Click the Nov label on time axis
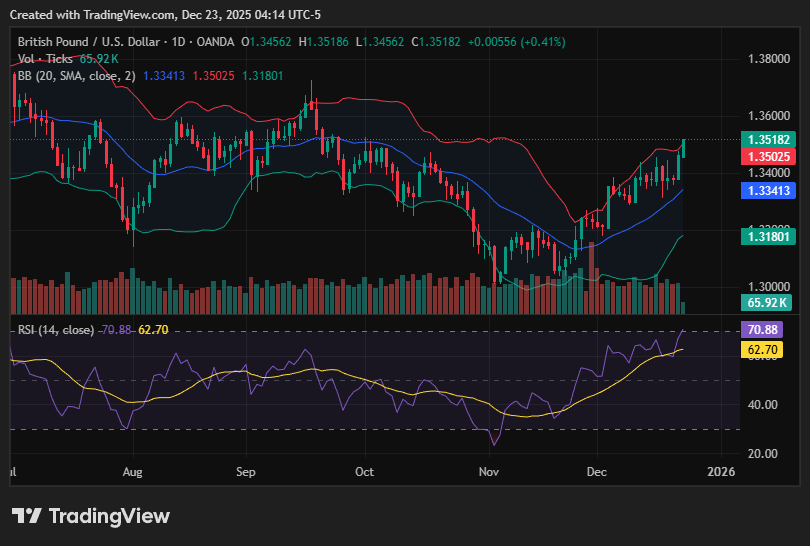The image size is (810, 546). click(489, 471)
